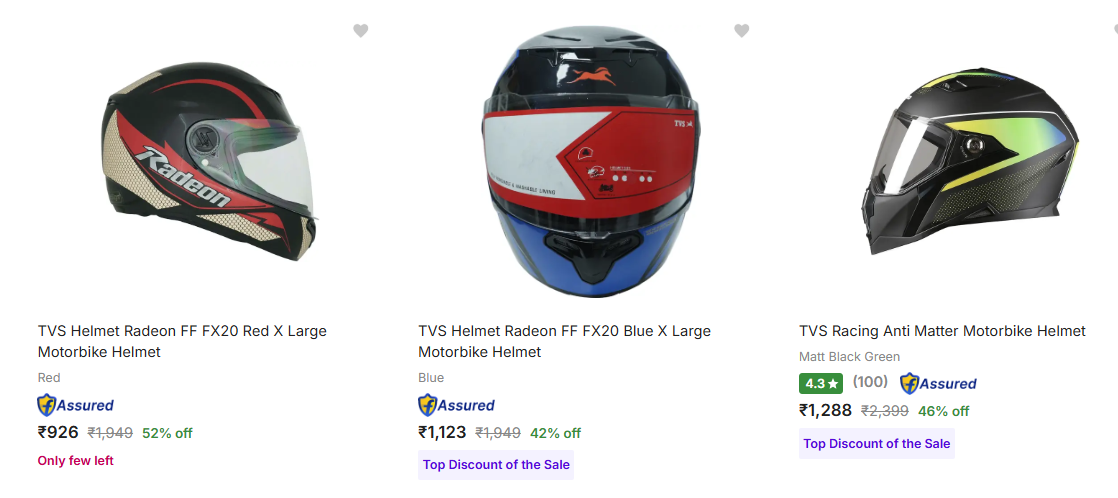Click the 4.3 star rating badge
This screenshot has width=1118, height=498.
pyautogui.click(x=820, y=383)
